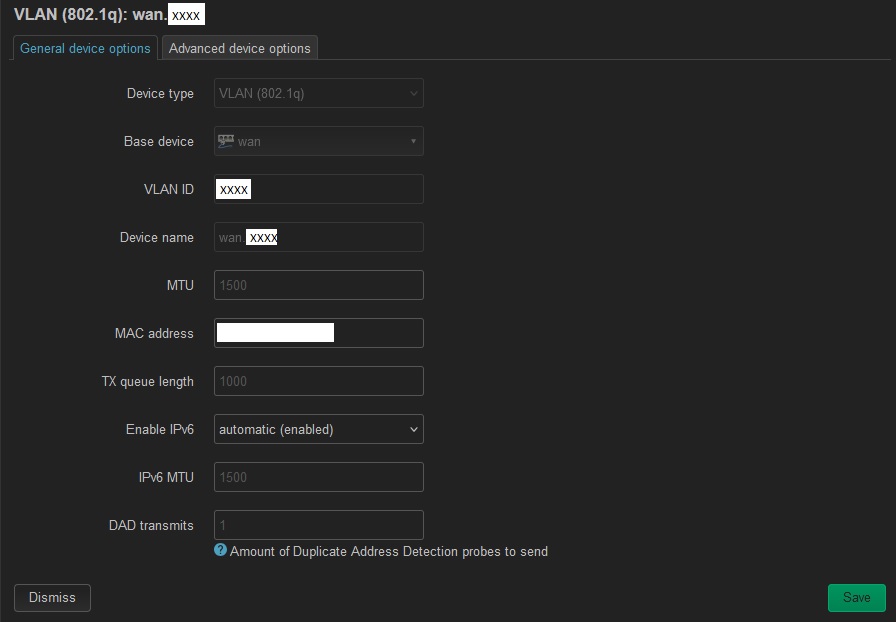The image size is (896, 622).
Task: Save the VLAN device settings
Action: pos(857,597)
